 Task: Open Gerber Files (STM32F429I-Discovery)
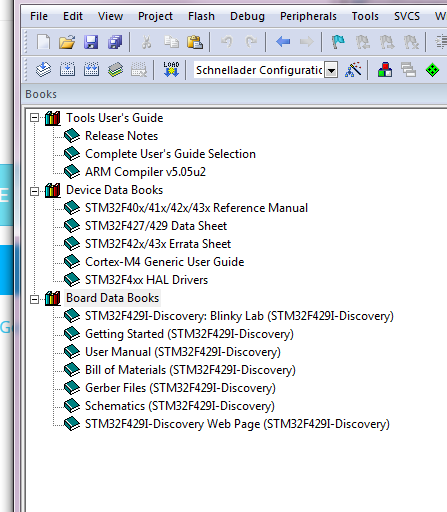click(180, 388)
